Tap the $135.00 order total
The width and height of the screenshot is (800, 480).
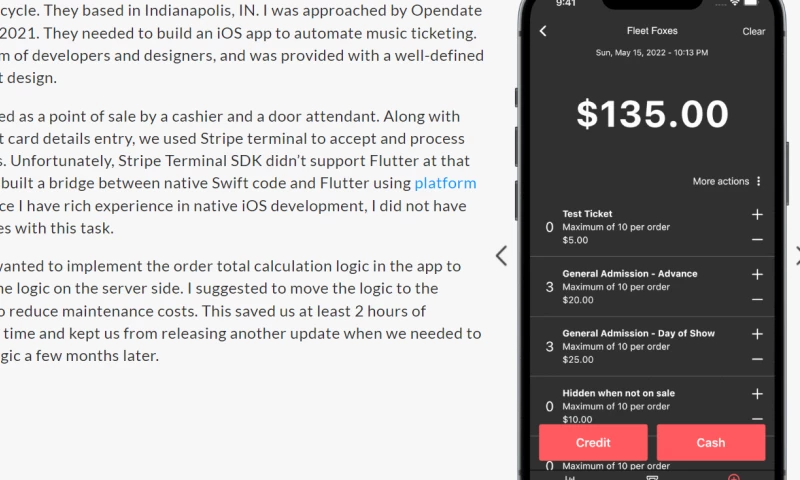(x=652, y=114)
